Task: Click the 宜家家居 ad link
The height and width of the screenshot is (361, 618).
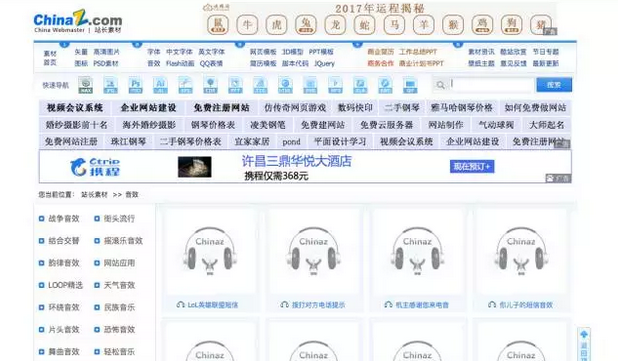Action: 252,141
